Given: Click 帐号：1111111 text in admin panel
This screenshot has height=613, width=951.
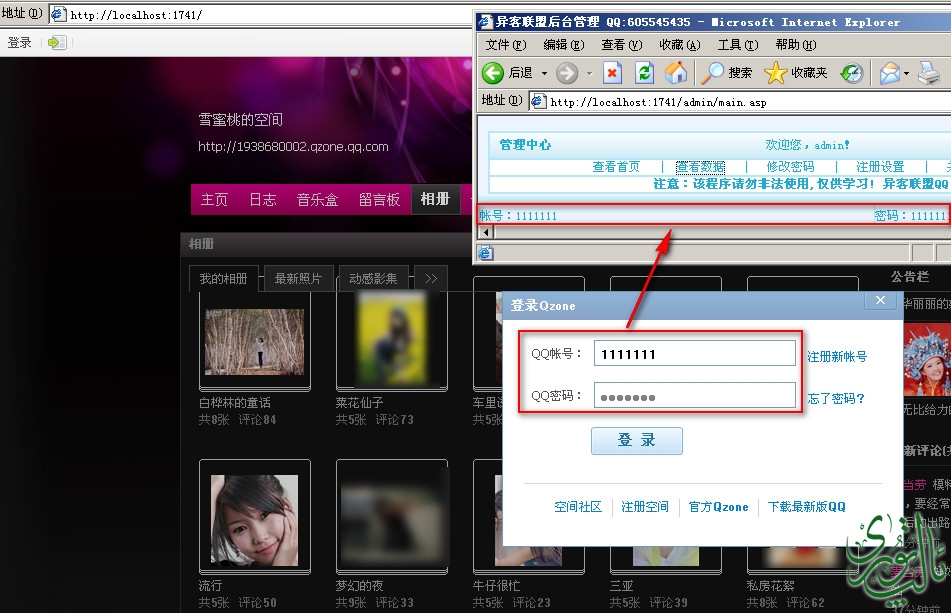Looking at the screenshot, I should point(518,215).
